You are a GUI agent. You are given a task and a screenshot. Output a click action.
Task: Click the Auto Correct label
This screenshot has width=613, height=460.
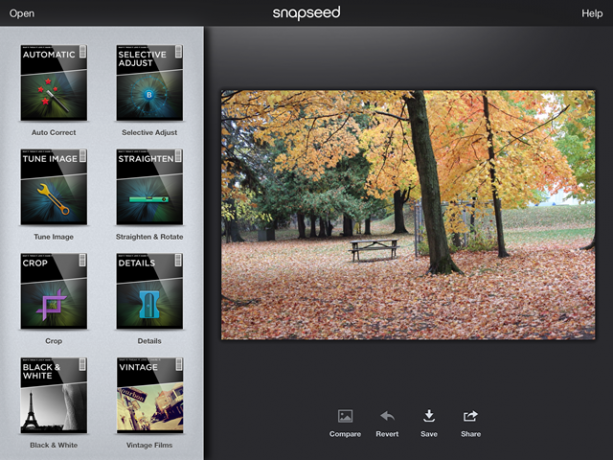pos(54,132)
